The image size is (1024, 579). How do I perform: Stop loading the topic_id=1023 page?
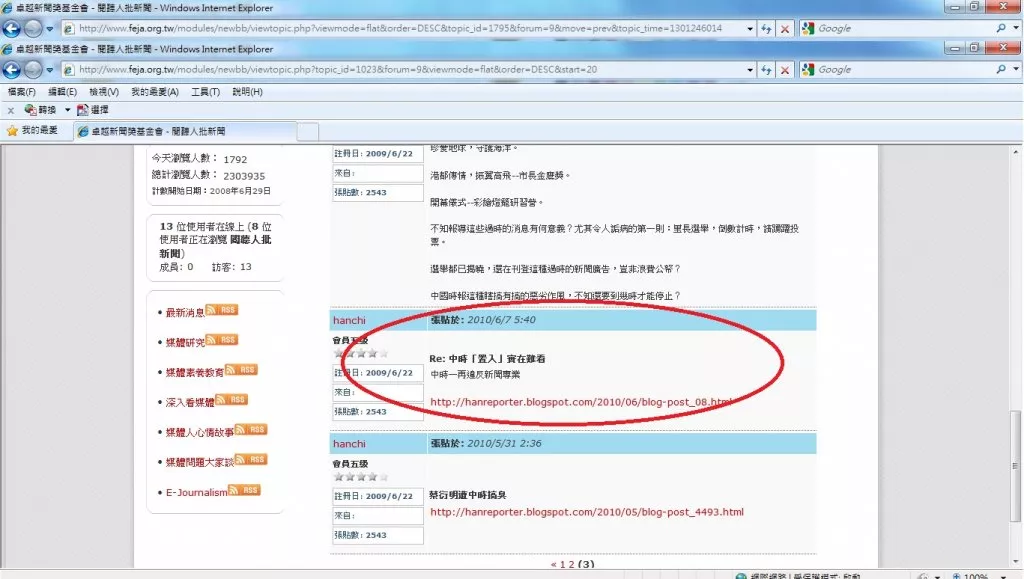click(x=785, y=70)
